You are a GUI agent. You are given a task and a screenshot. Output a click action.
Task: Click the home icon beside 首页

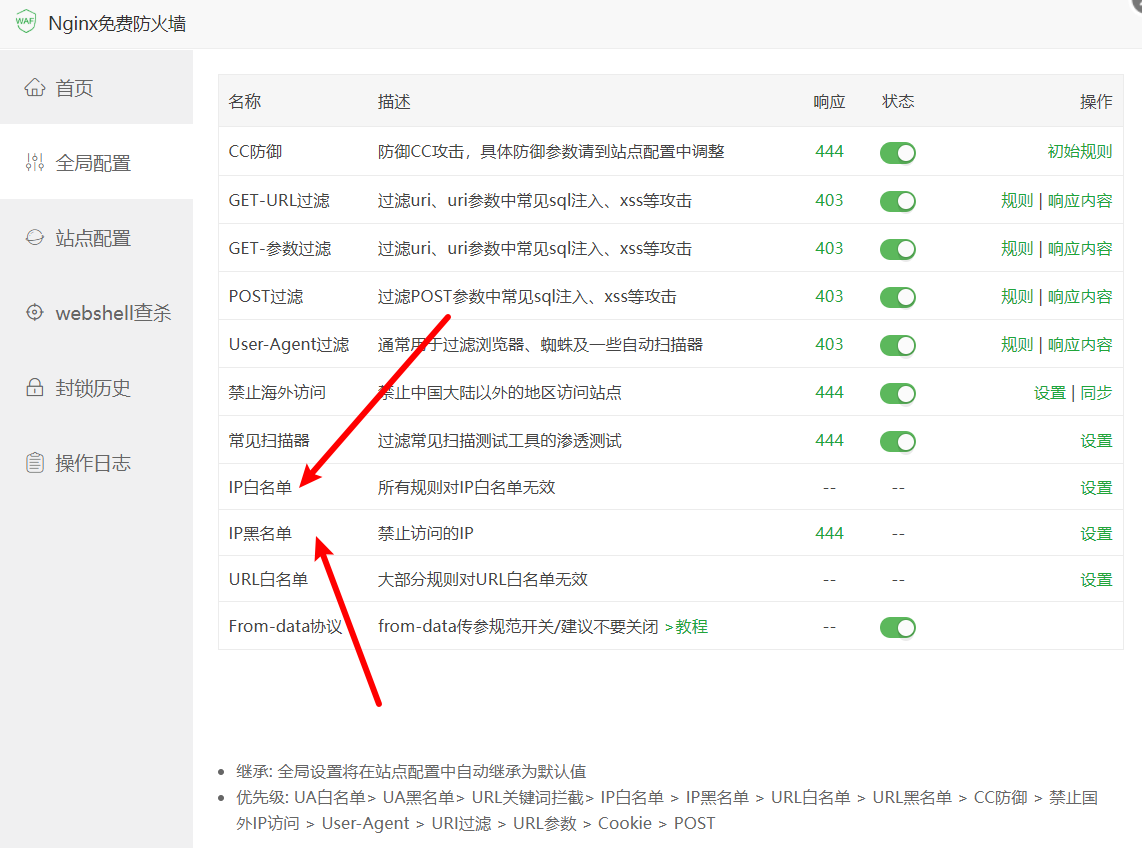click(34, 87)
